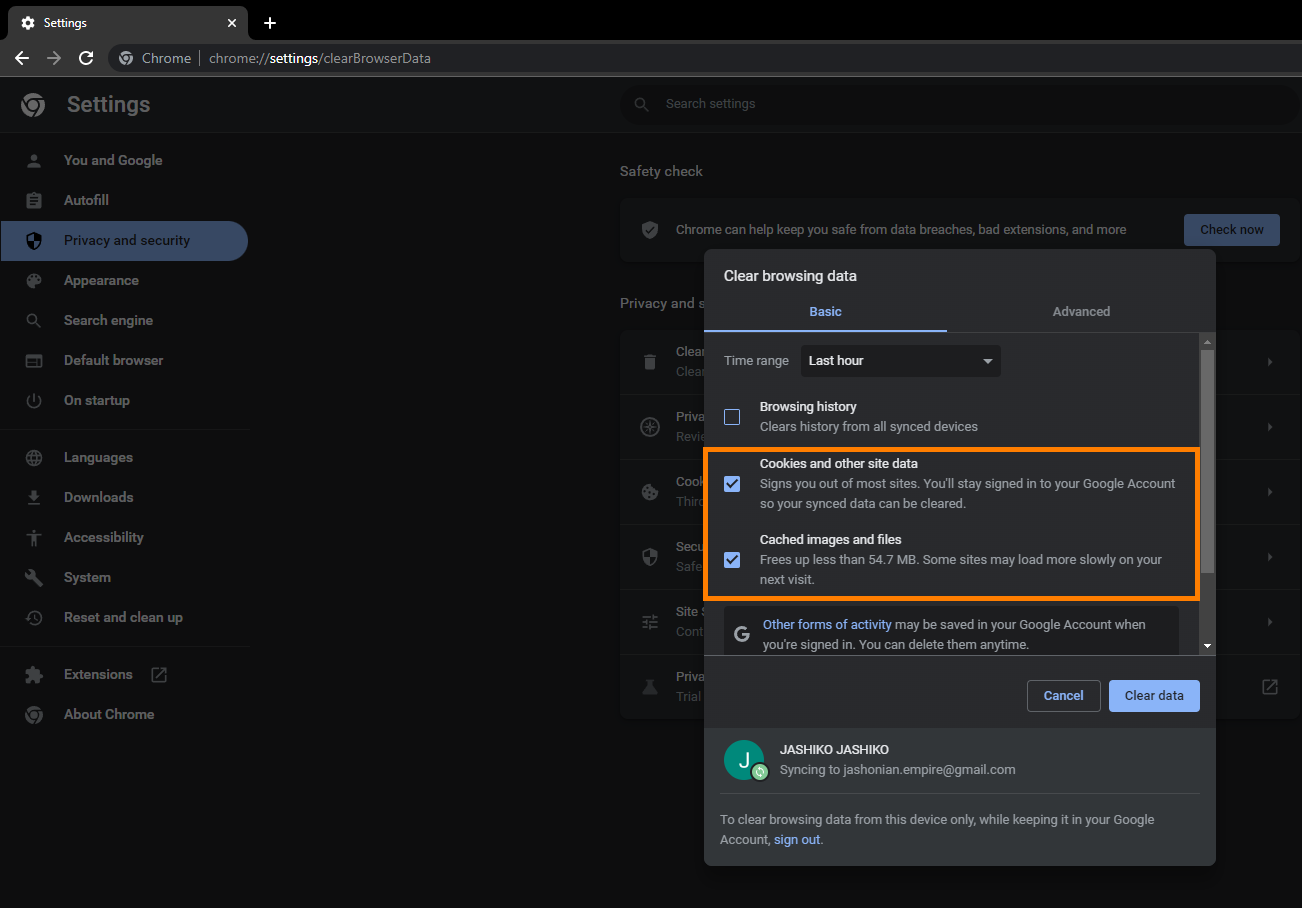Click the browser Forward arrow
Viewport: 1302px width, 908px height.
click(54, 58)
